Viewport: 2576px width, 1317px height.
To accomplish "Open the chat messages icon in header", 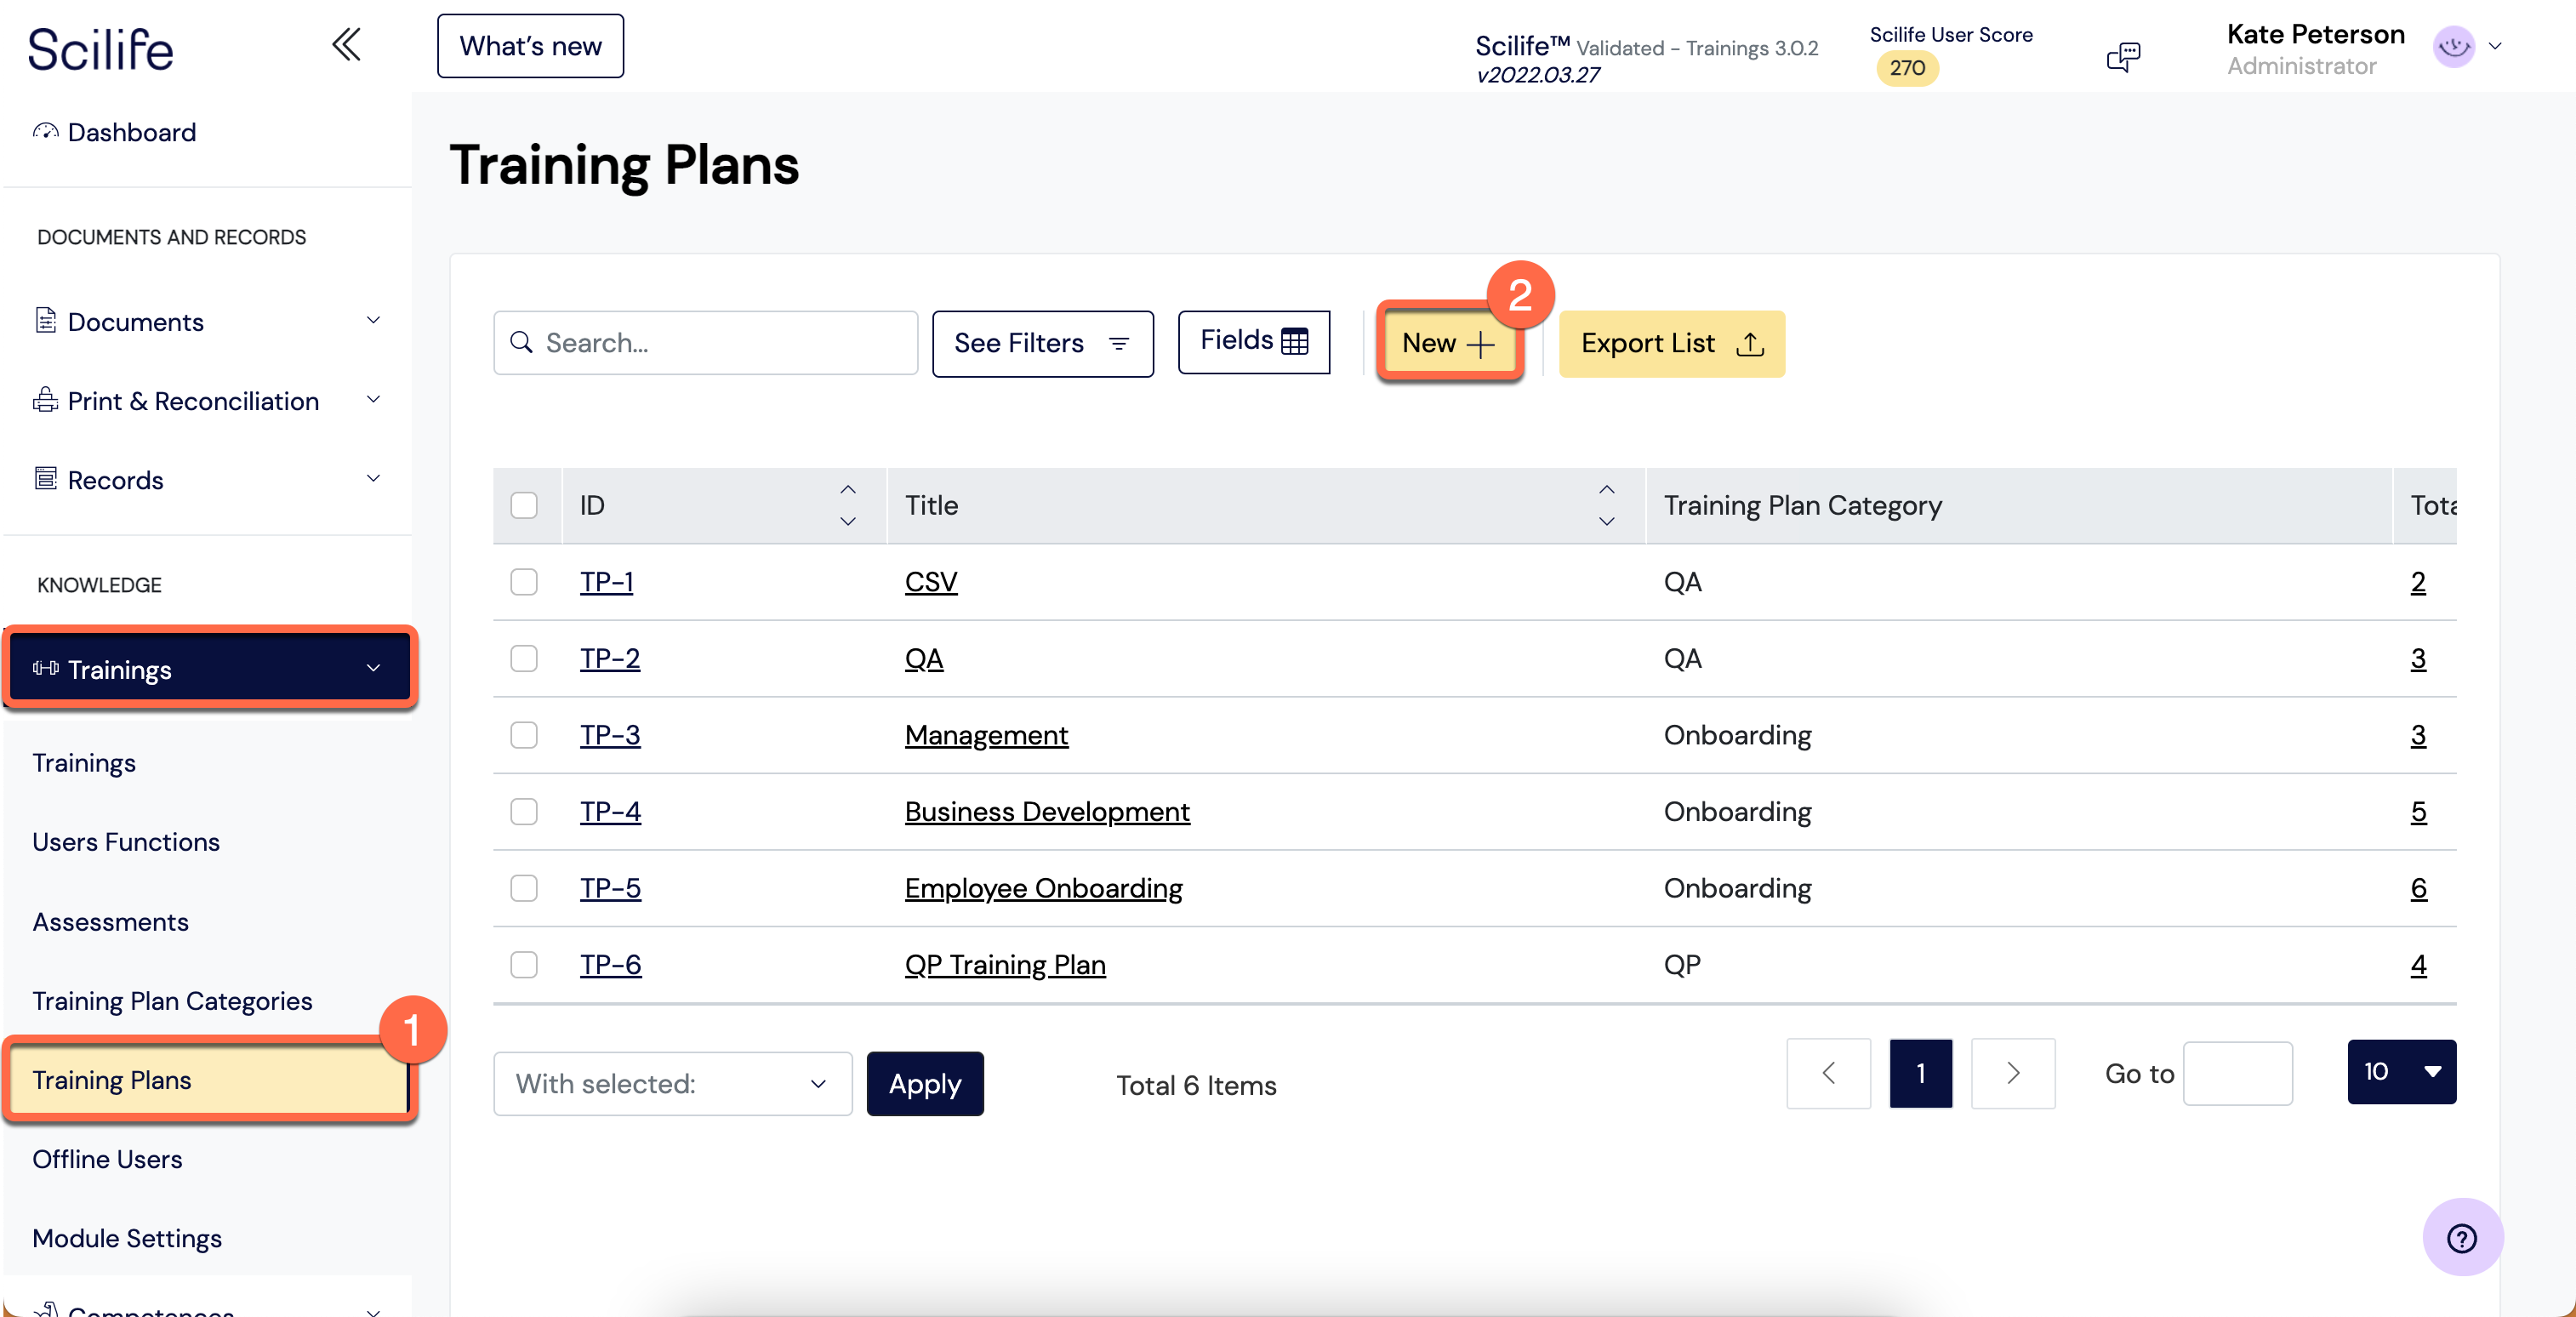I will [x=2123, y=56].
